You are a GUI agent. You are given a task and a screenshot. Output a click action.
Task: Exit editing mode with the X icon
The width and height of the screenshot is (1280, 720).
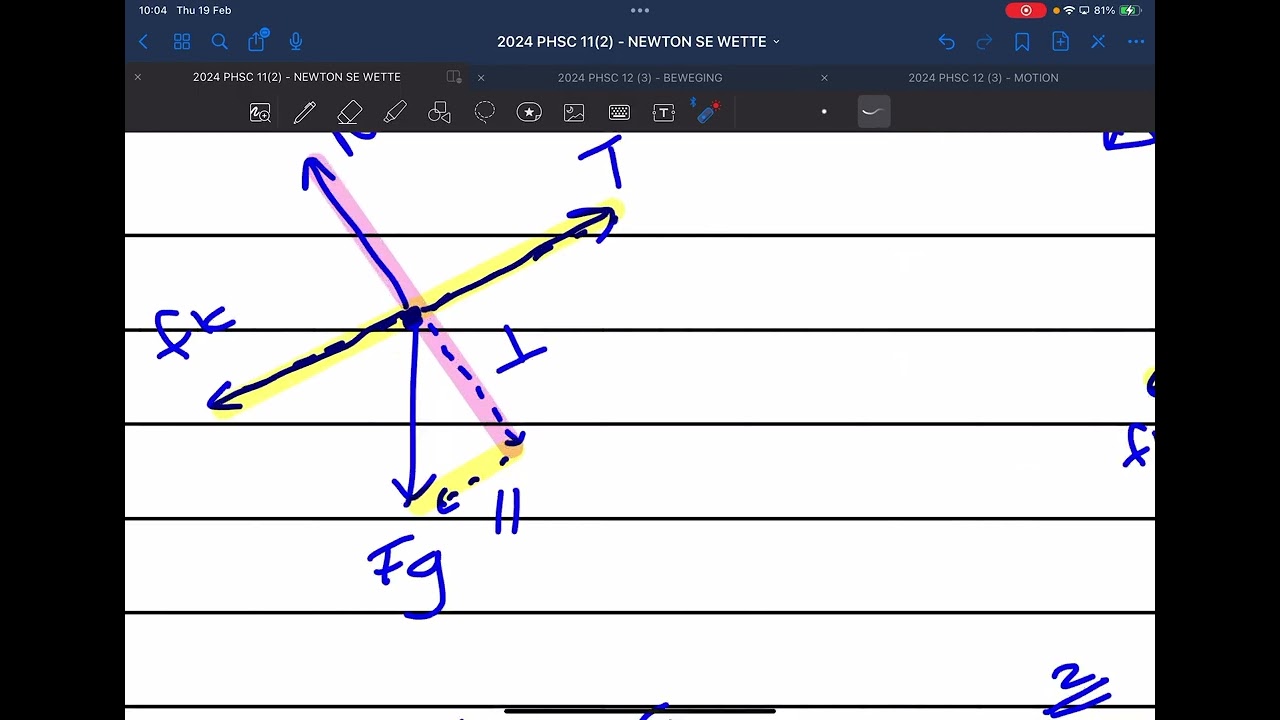click(x=1098, y=42)
